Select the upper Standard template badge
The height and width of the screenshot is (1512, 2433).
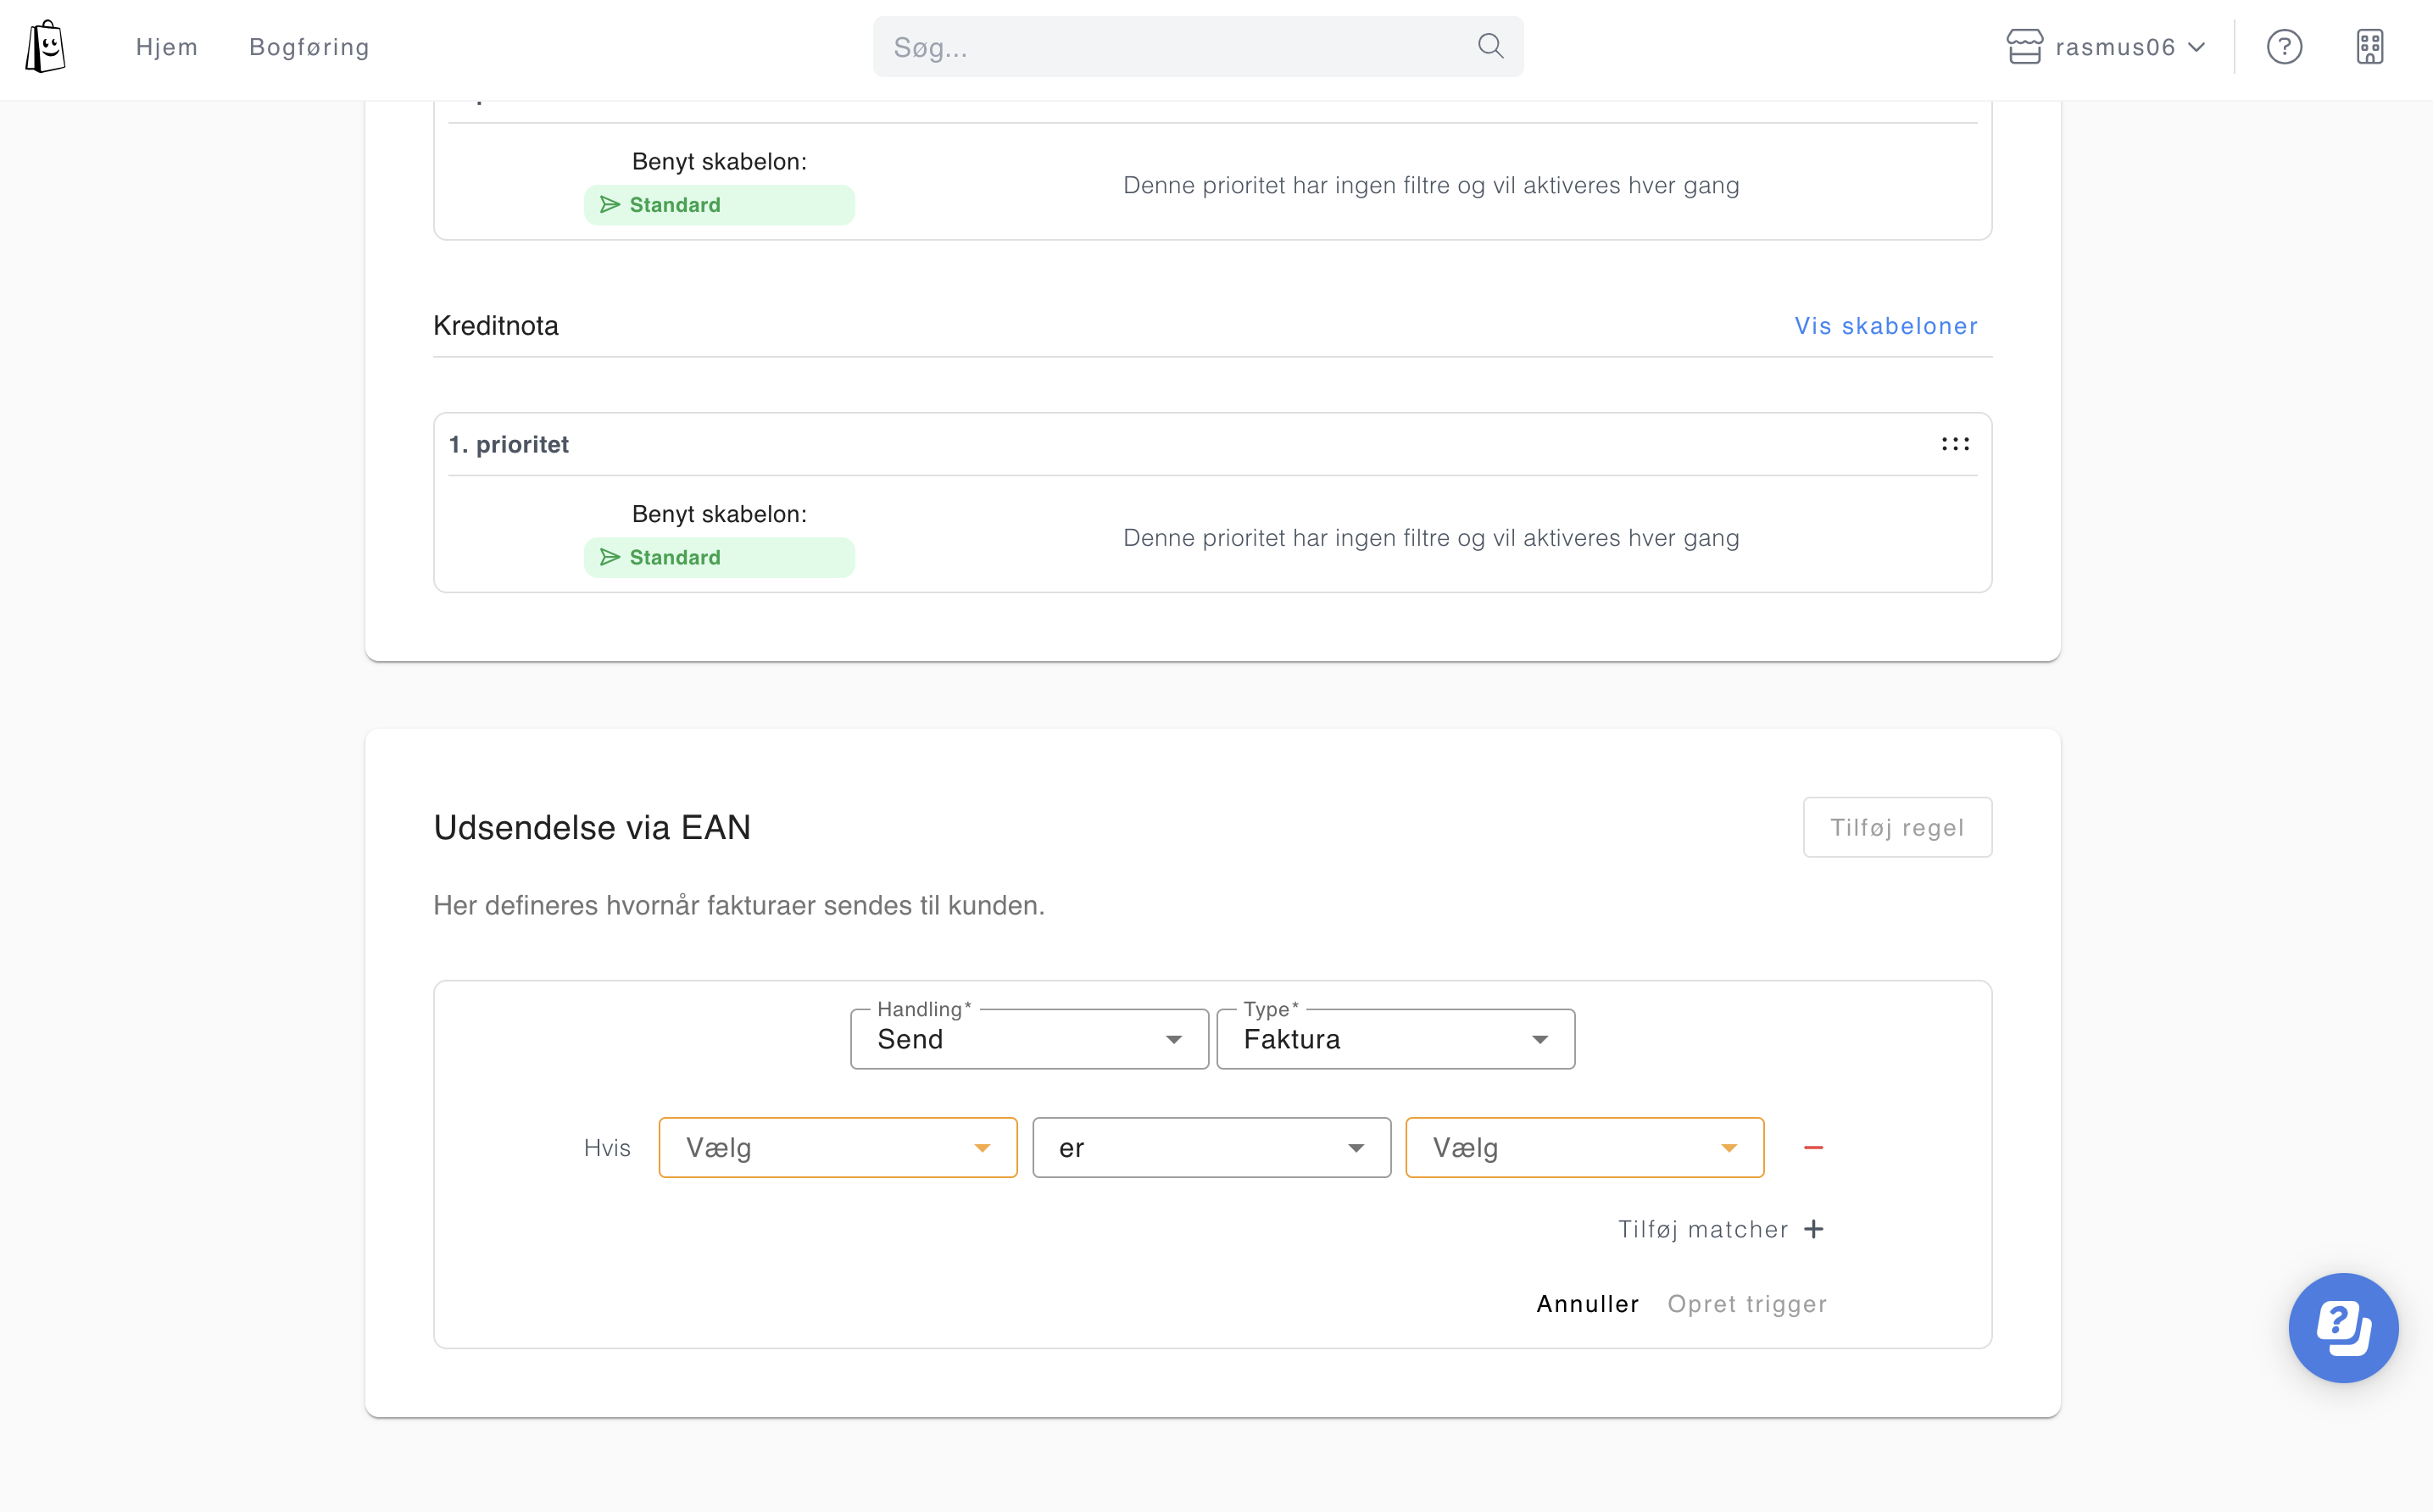click(719, 205)
